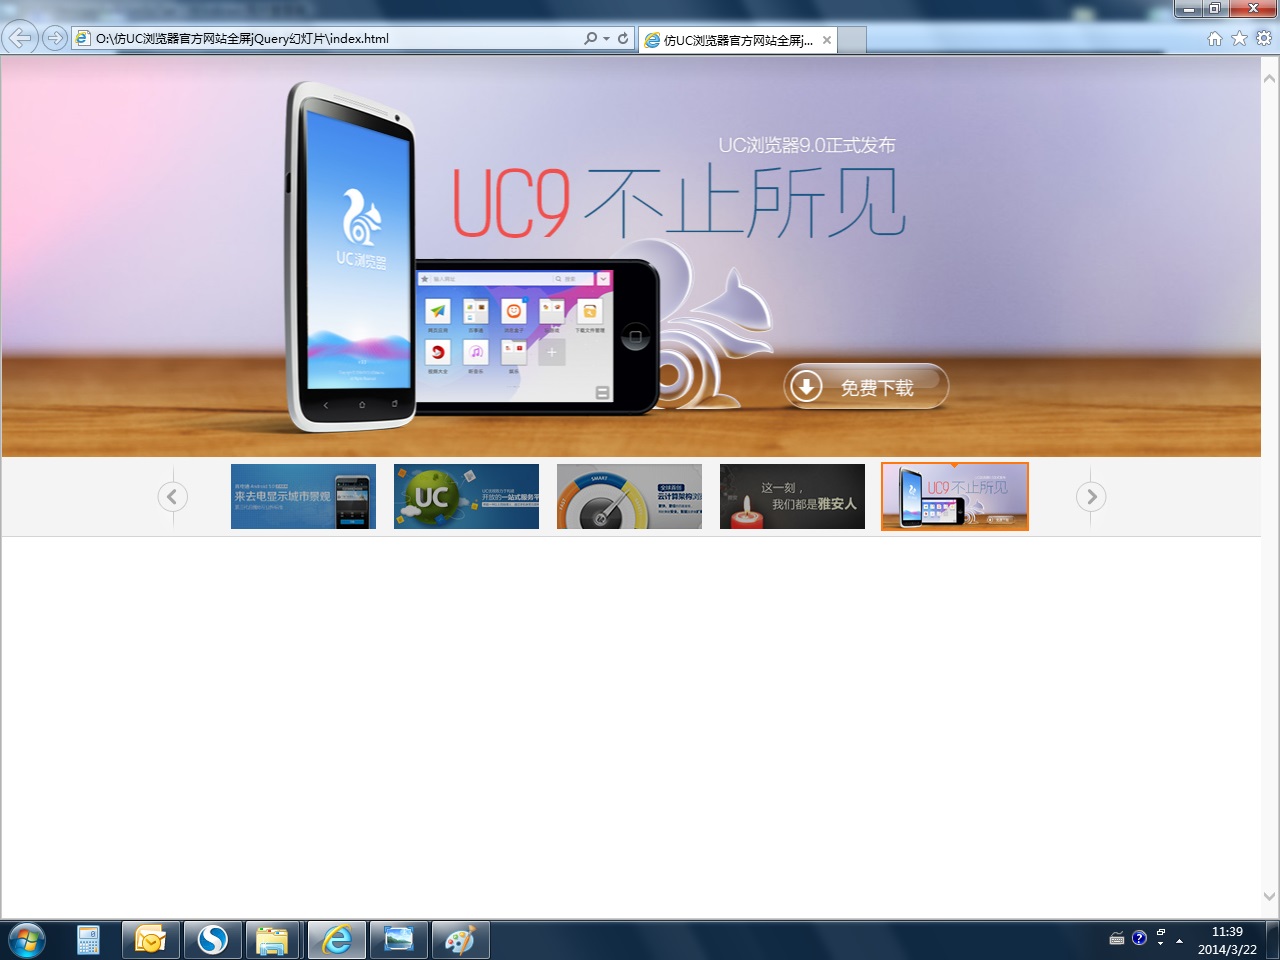Image resolution: width=1280 pixels, height=960 pixels.
Task: Select the 我们都是雅安人 thumbnail
Action: point(792,496)
